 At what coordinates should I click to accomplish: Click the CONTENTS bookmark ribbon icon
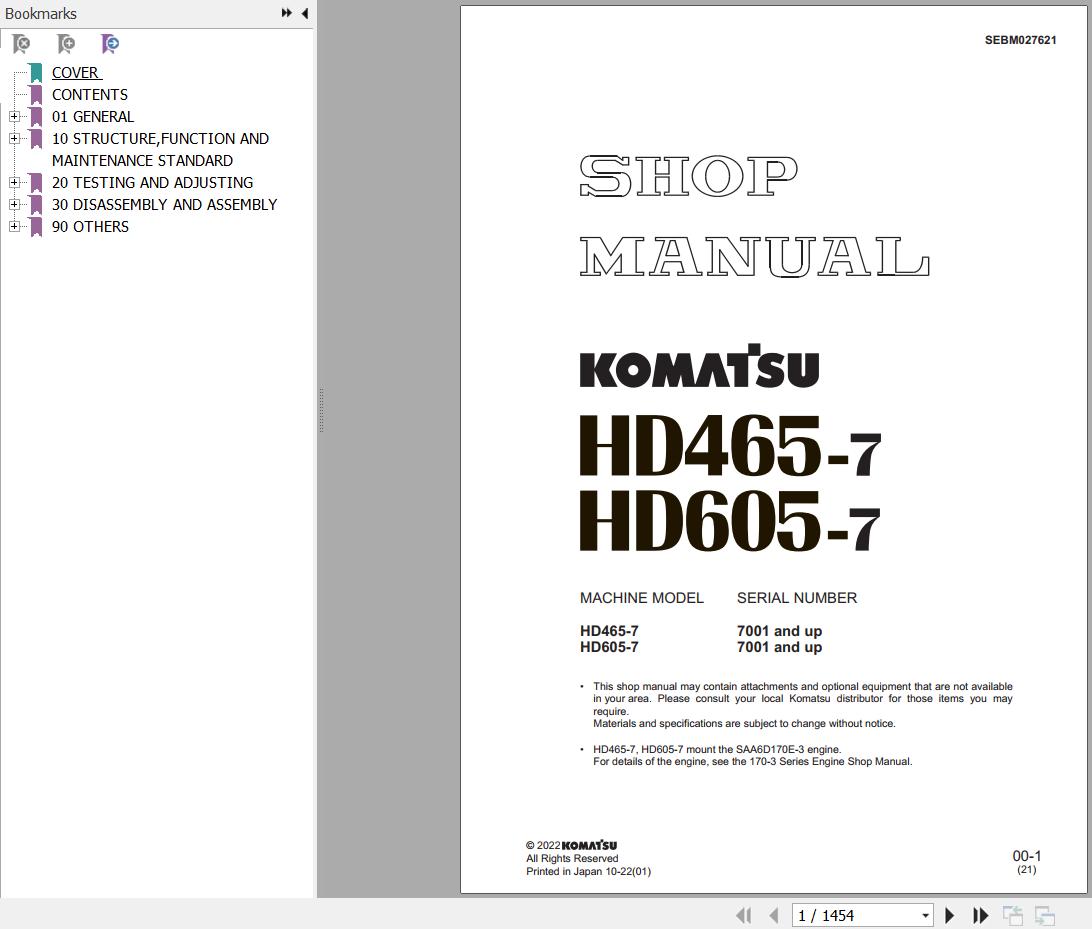point(36,95)
